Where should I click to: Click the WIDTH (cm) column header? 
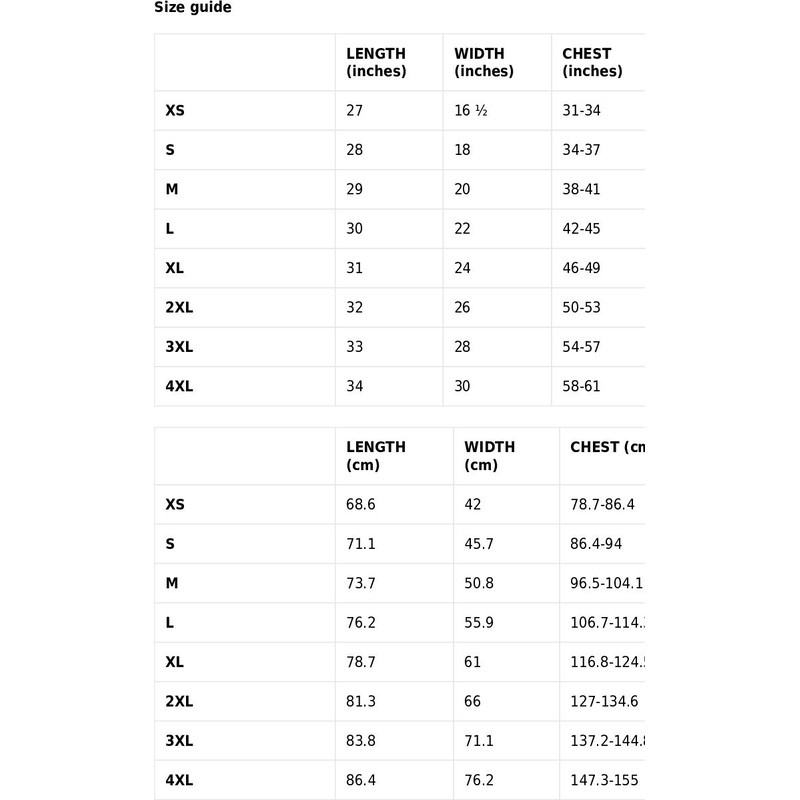[490, 456]
